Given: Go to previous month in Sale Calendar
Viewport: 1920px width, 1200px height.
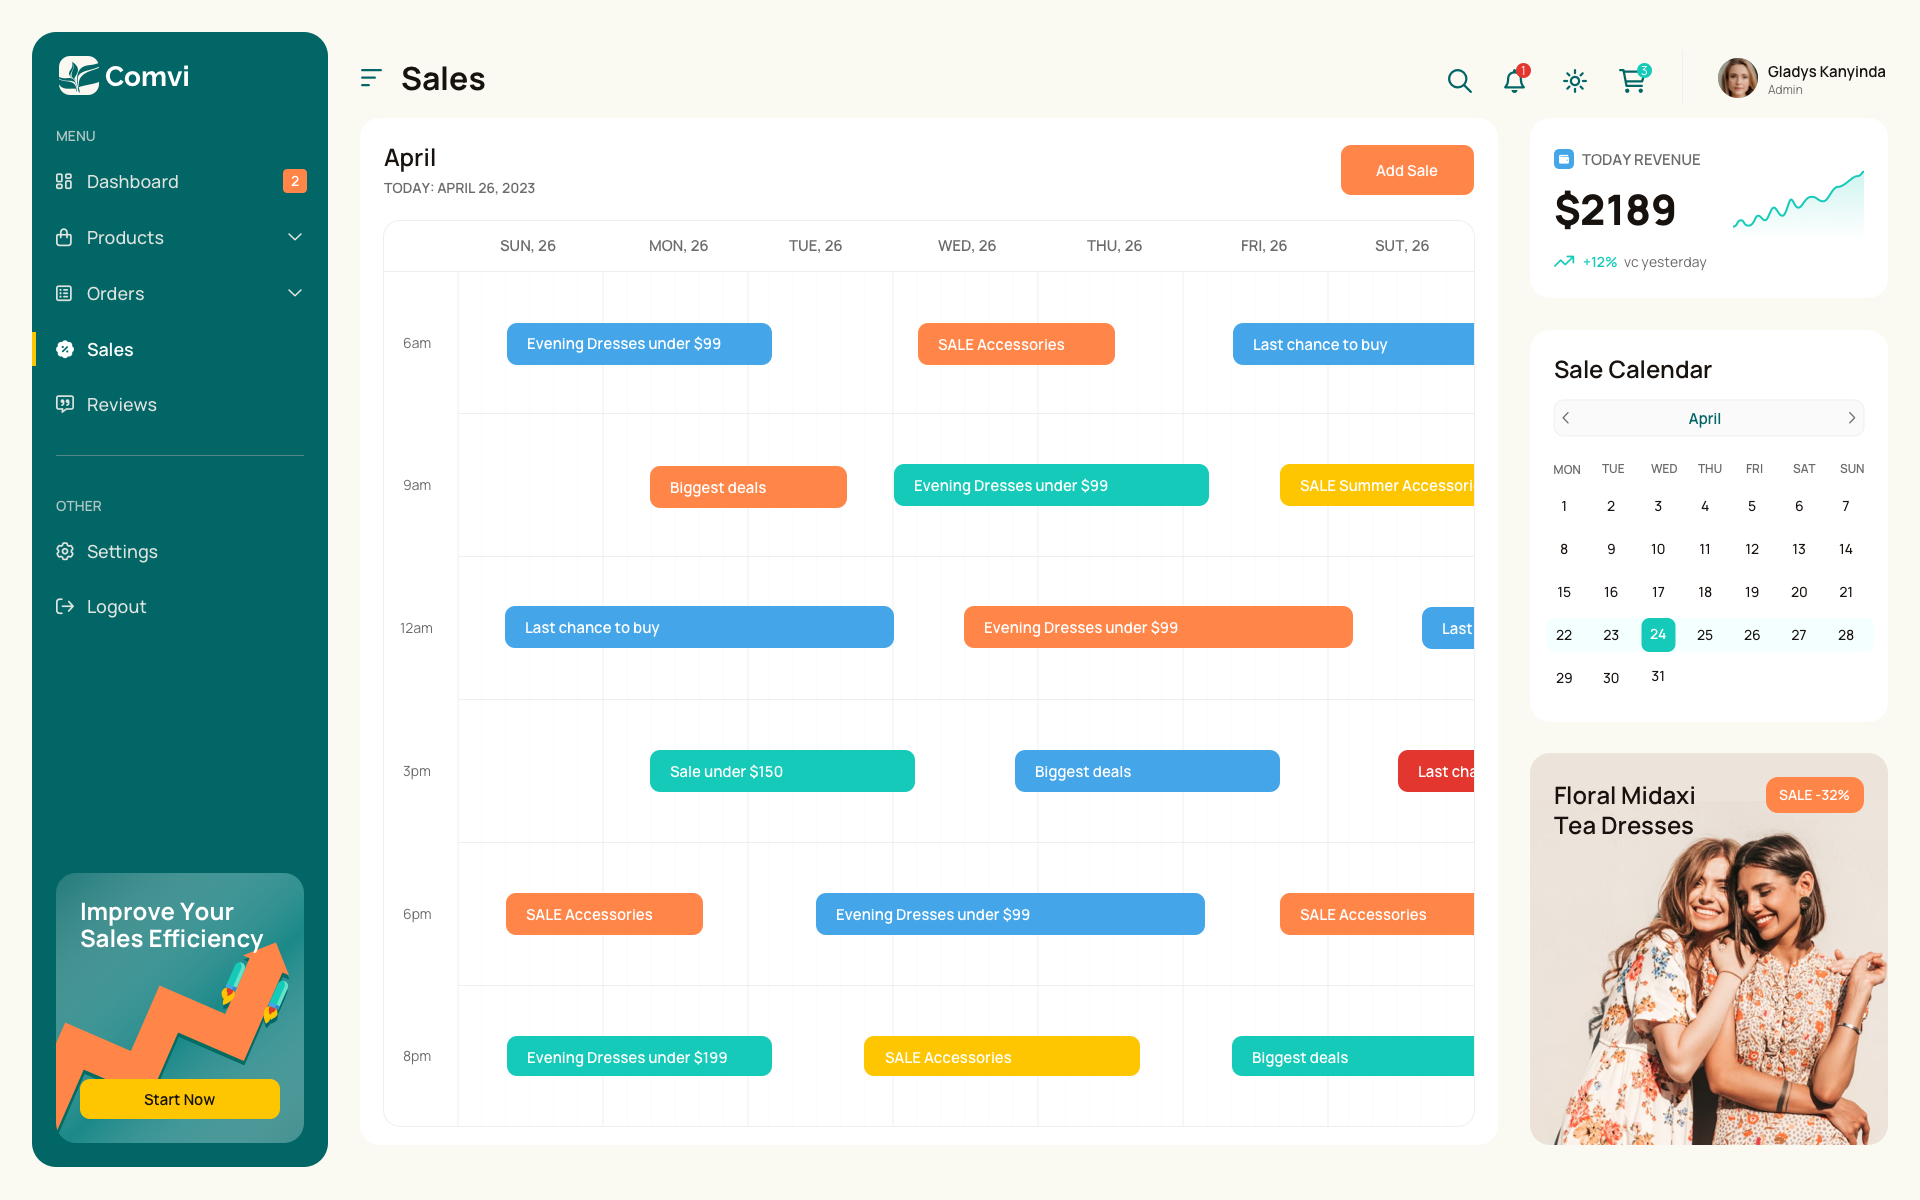Looking at the screenshot, I should 1565,418.
